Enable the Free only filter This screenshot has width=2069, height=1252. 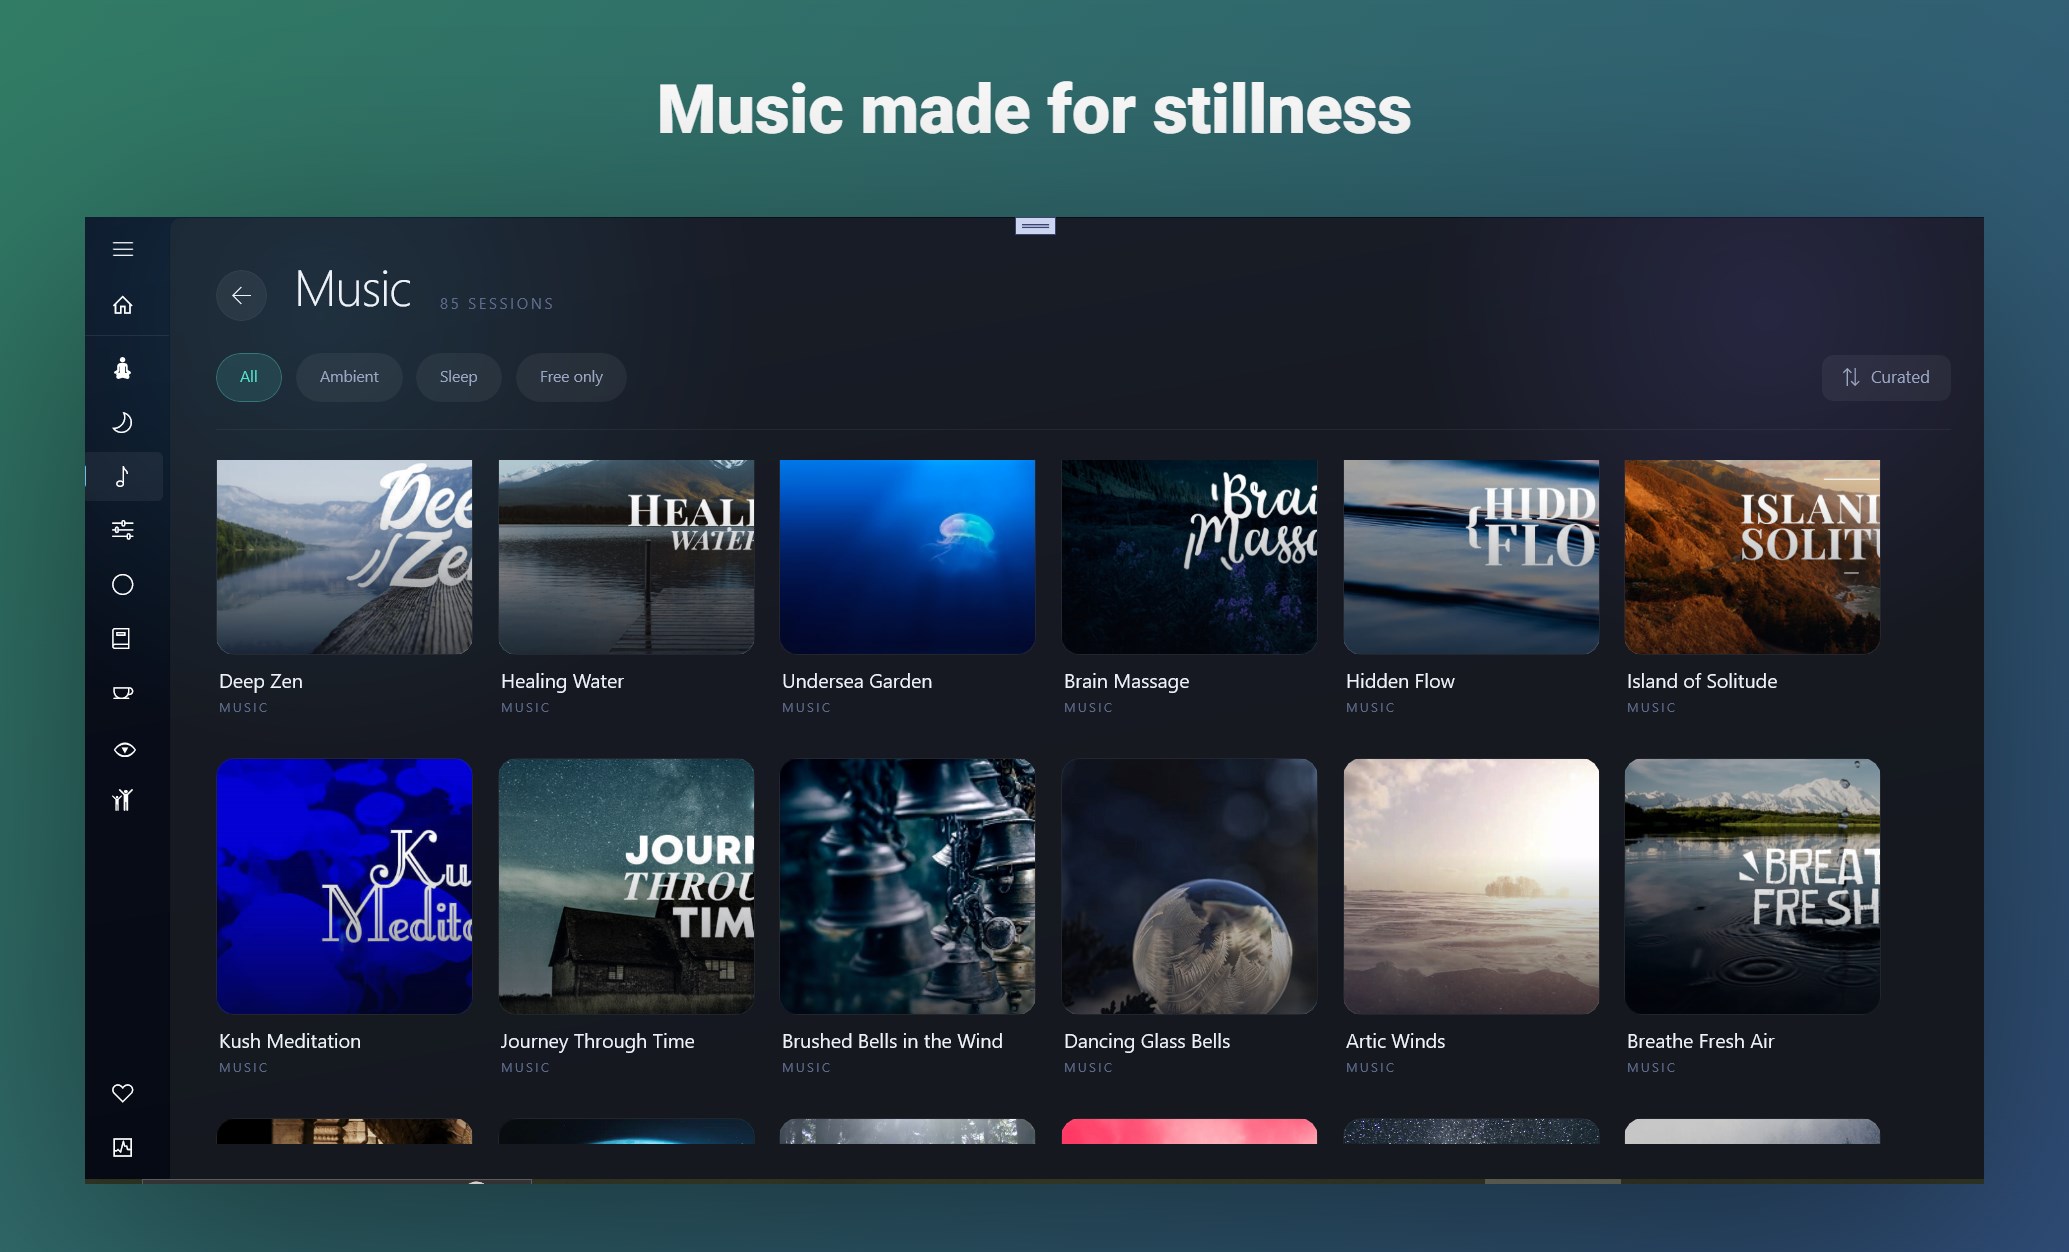coord(571,377)
